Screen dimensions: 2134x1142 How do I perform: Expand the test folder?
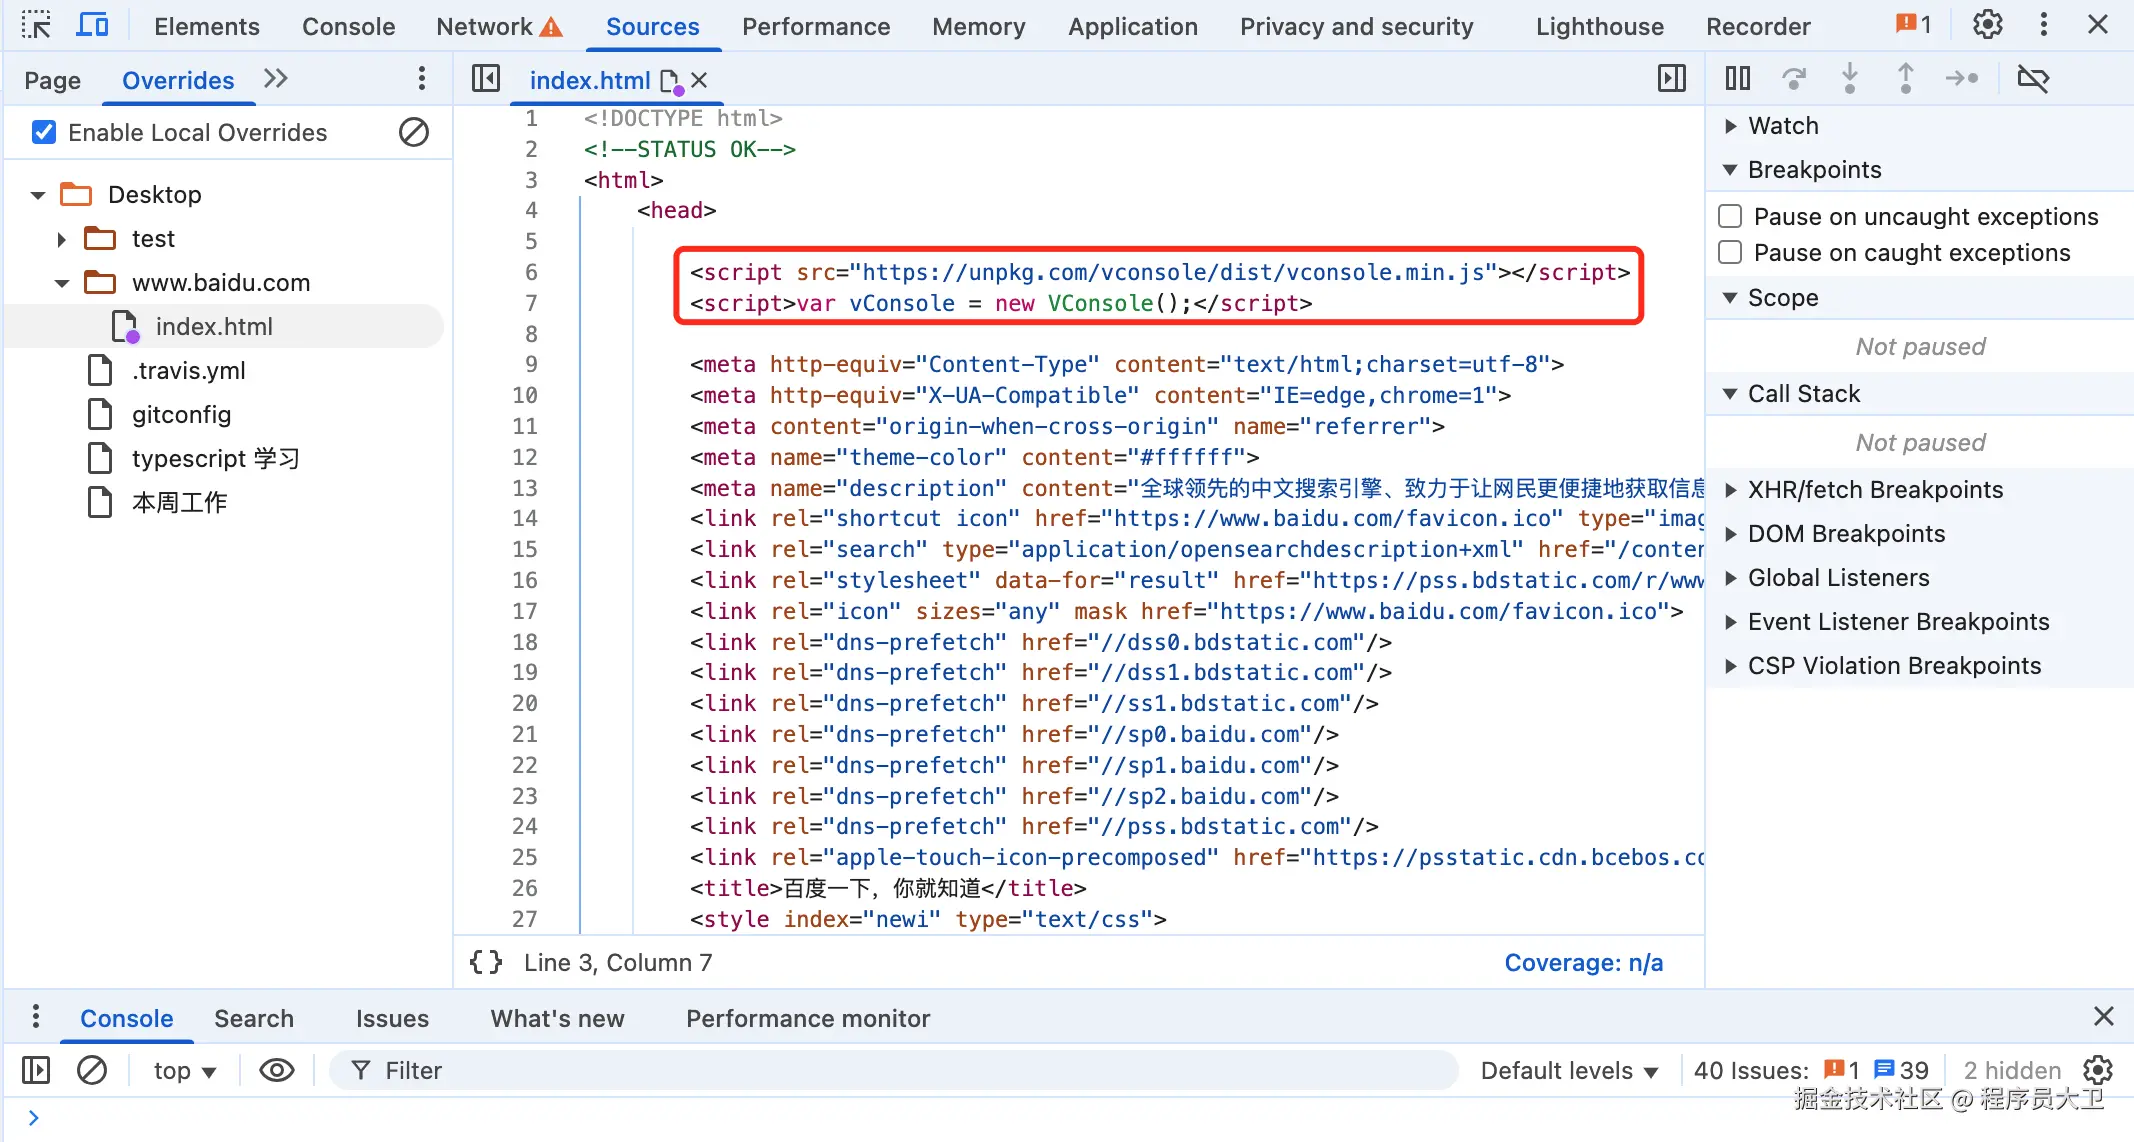pyautogui.click(x=62, y=239)
